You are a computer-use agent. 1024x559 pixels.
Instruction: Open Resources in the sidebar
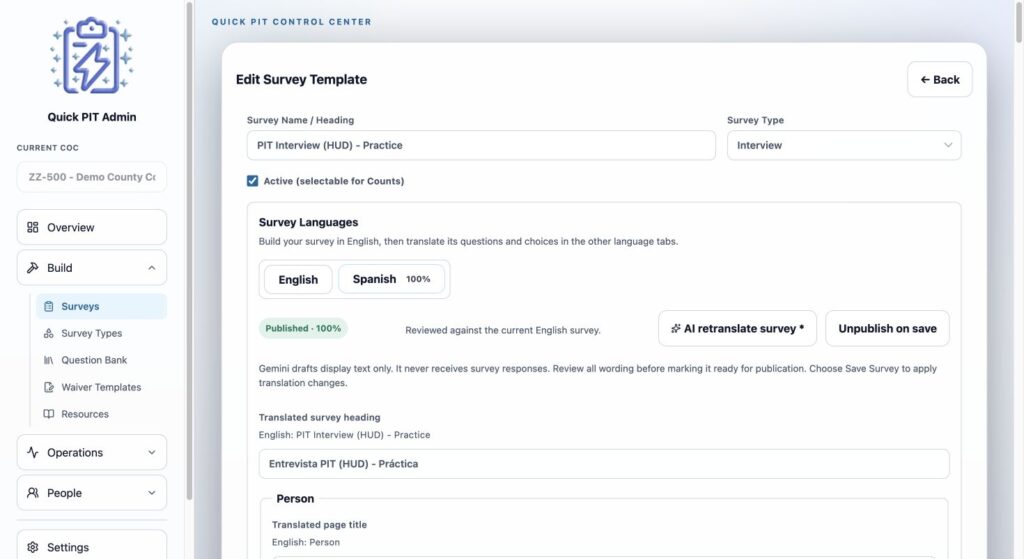pos(101,414)
